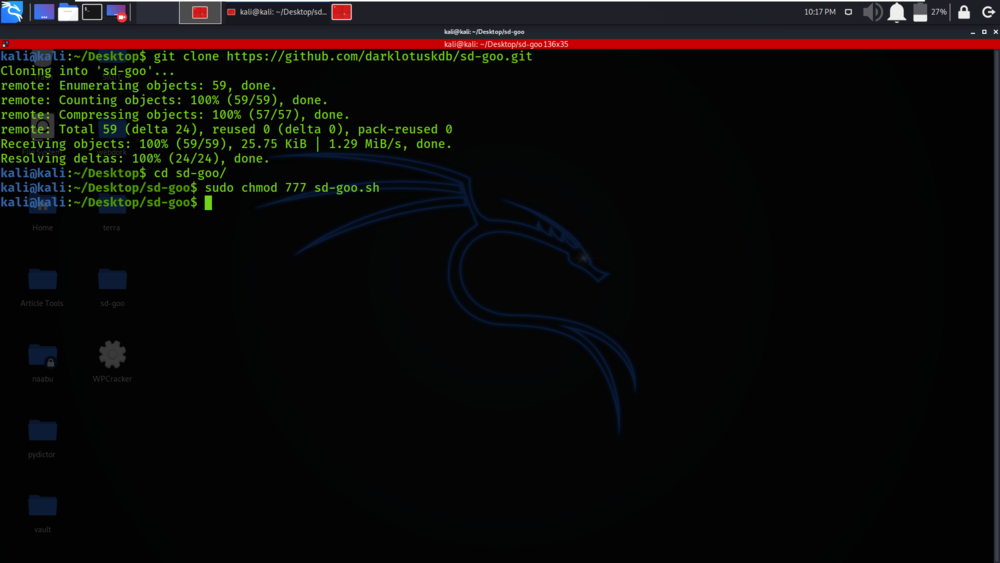The image size is (1000, 563).
Task: Click the window title kali@kali: ~/Desktop/sd-goo
Action: (484, 32)
